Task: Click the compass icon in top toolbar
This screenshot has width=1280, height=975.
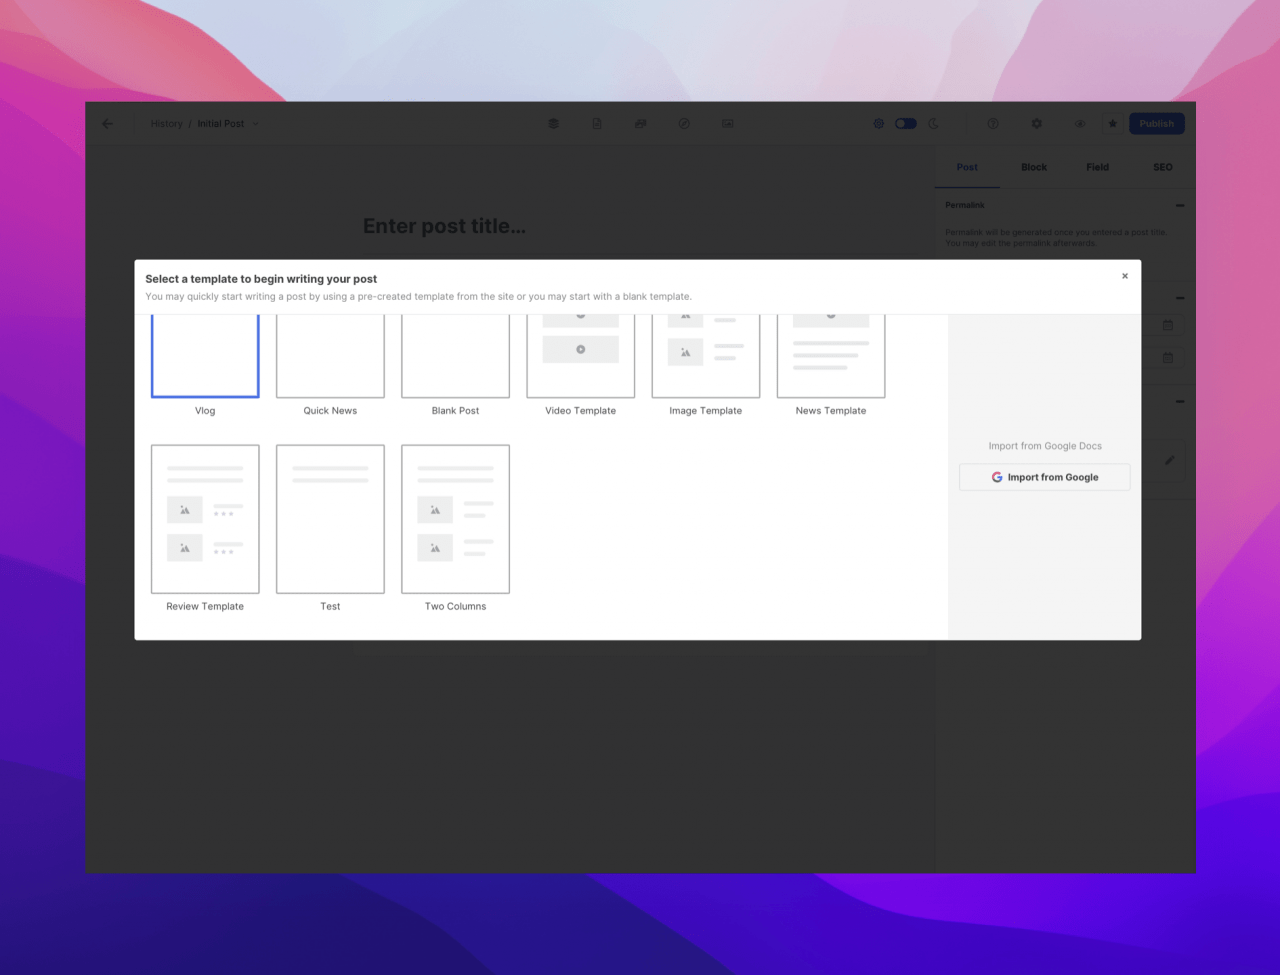Action: click(684, 124)
